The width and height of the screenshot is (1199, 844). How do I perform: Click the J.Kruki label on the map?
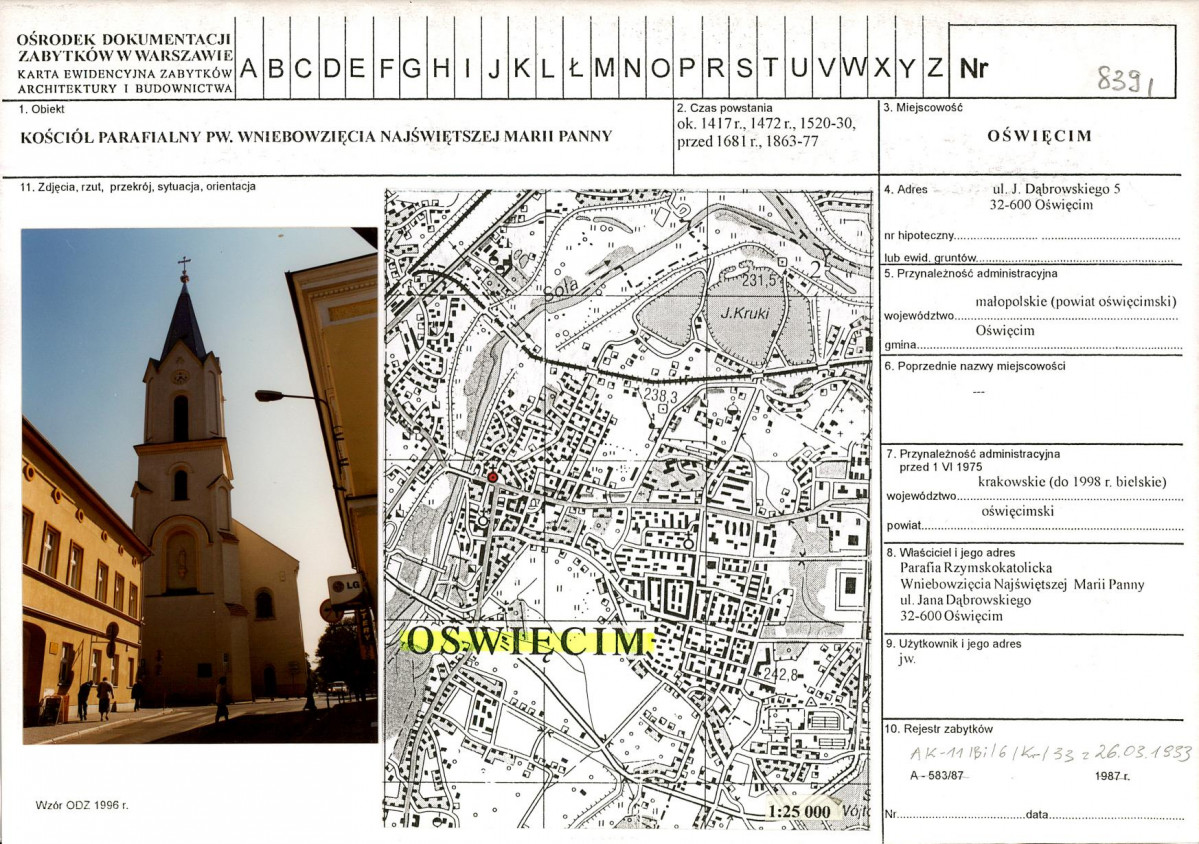743,313
